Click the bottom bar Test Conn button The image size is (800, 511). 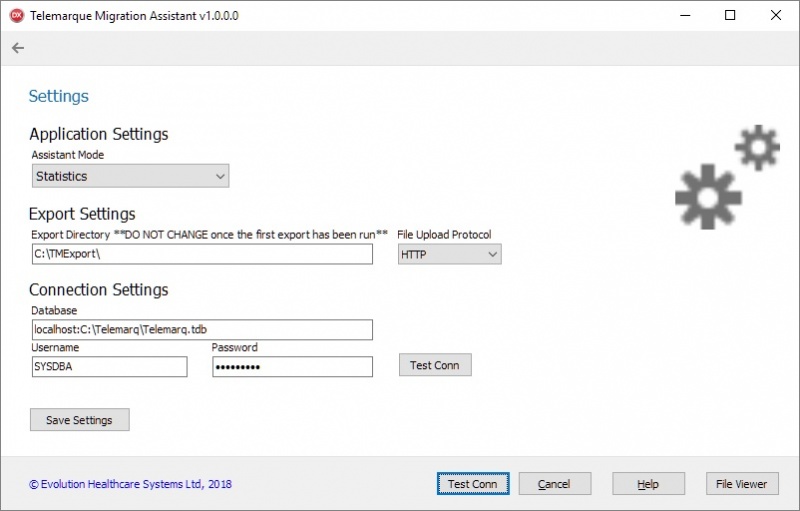pos(473,484)
